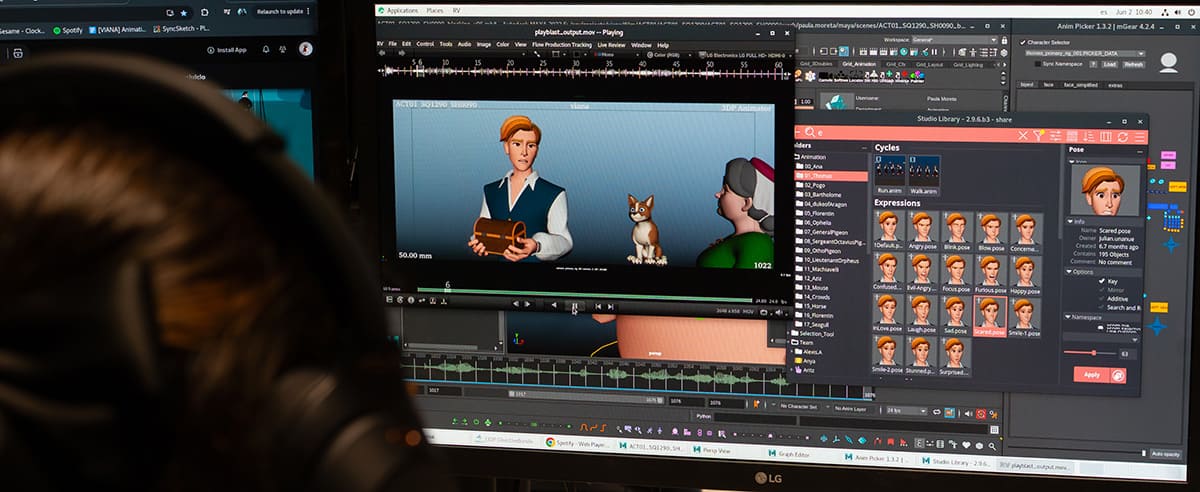Open the Live Review menu in RV
Image resolution: width=1200 pixels, height=492 pixels.
tap(611, 44)
